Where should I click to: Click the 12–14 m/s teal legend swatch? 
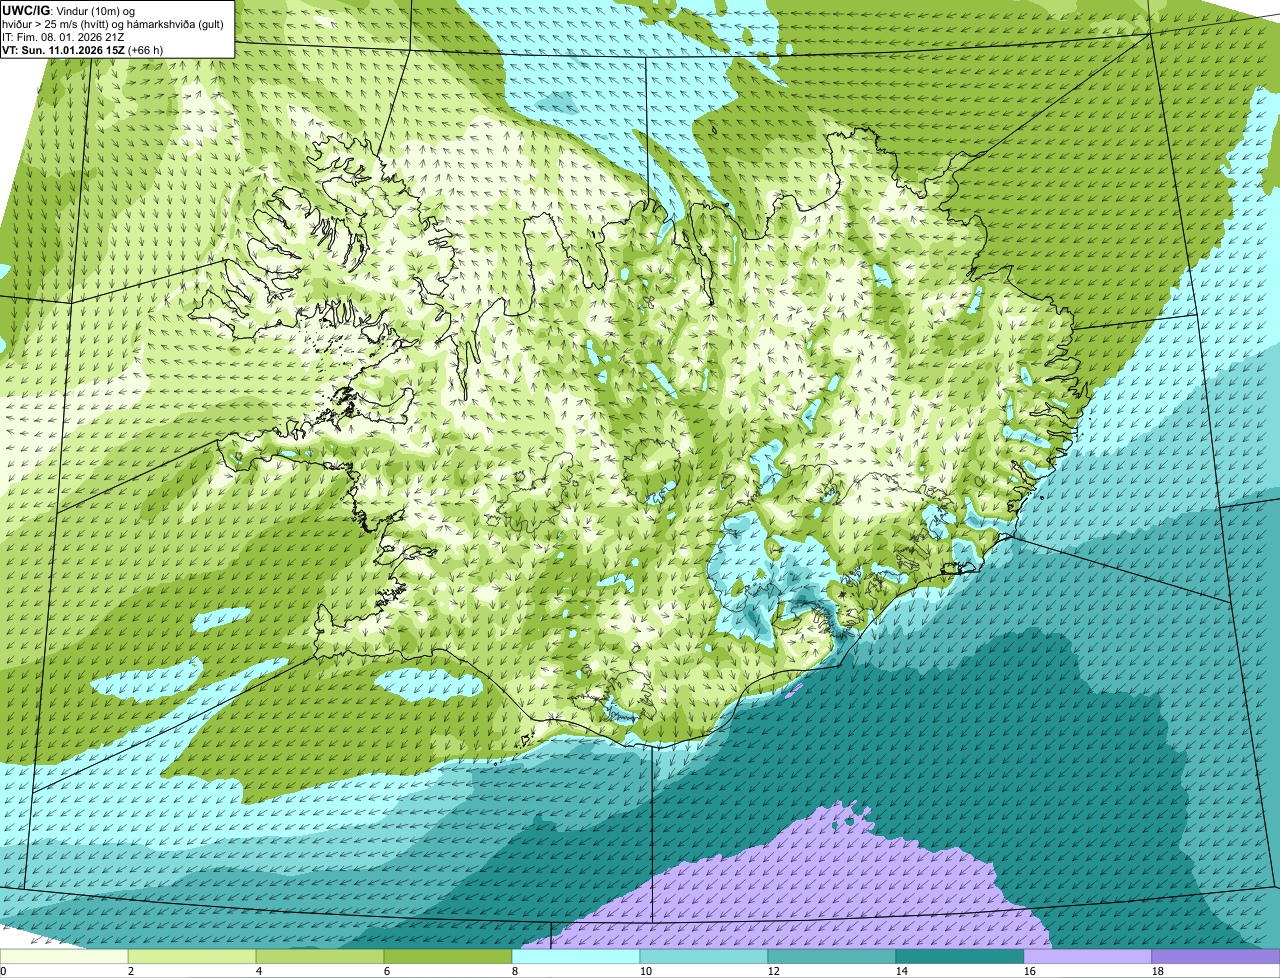(832, 956)
